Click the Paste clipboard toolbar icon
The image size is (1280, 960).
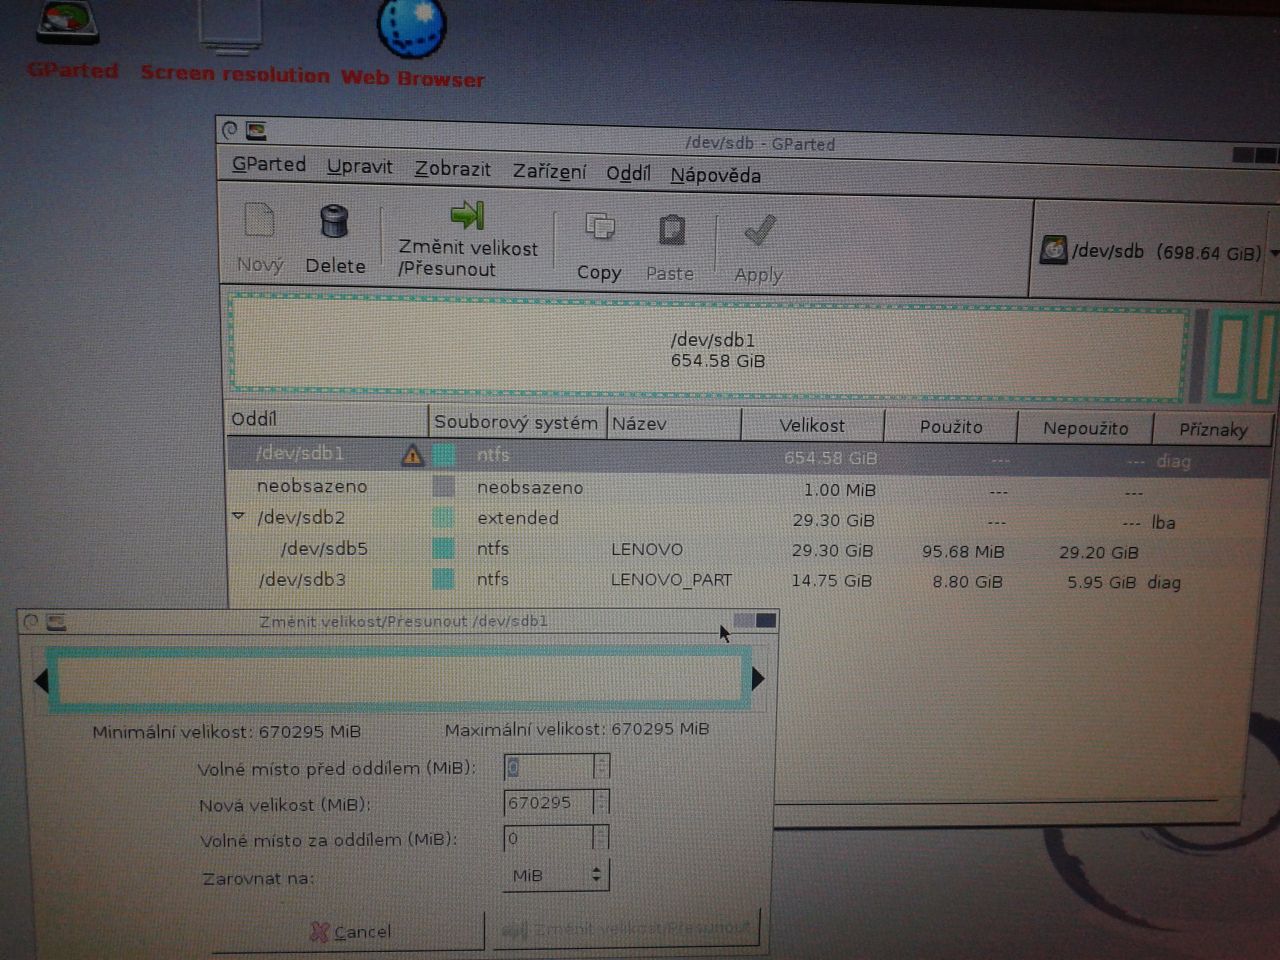(x=671, y=230)
